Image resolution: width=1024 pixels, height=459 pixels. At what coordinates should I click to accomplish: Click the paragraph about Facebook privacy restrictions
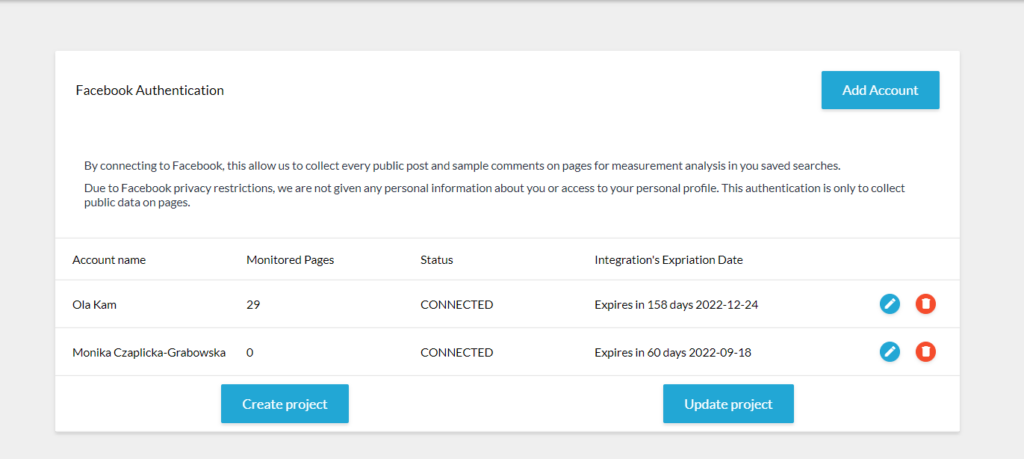click(494, 195)
